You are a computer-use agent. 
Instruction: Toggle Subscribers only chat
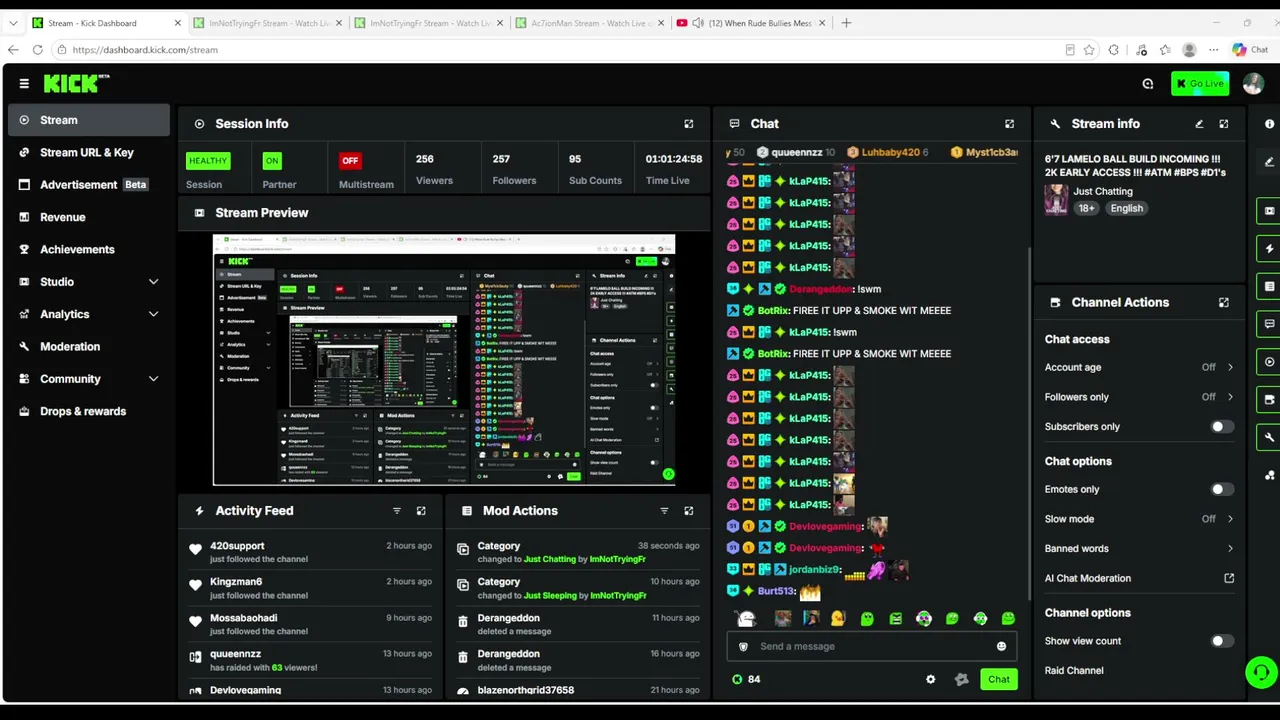1222,427
